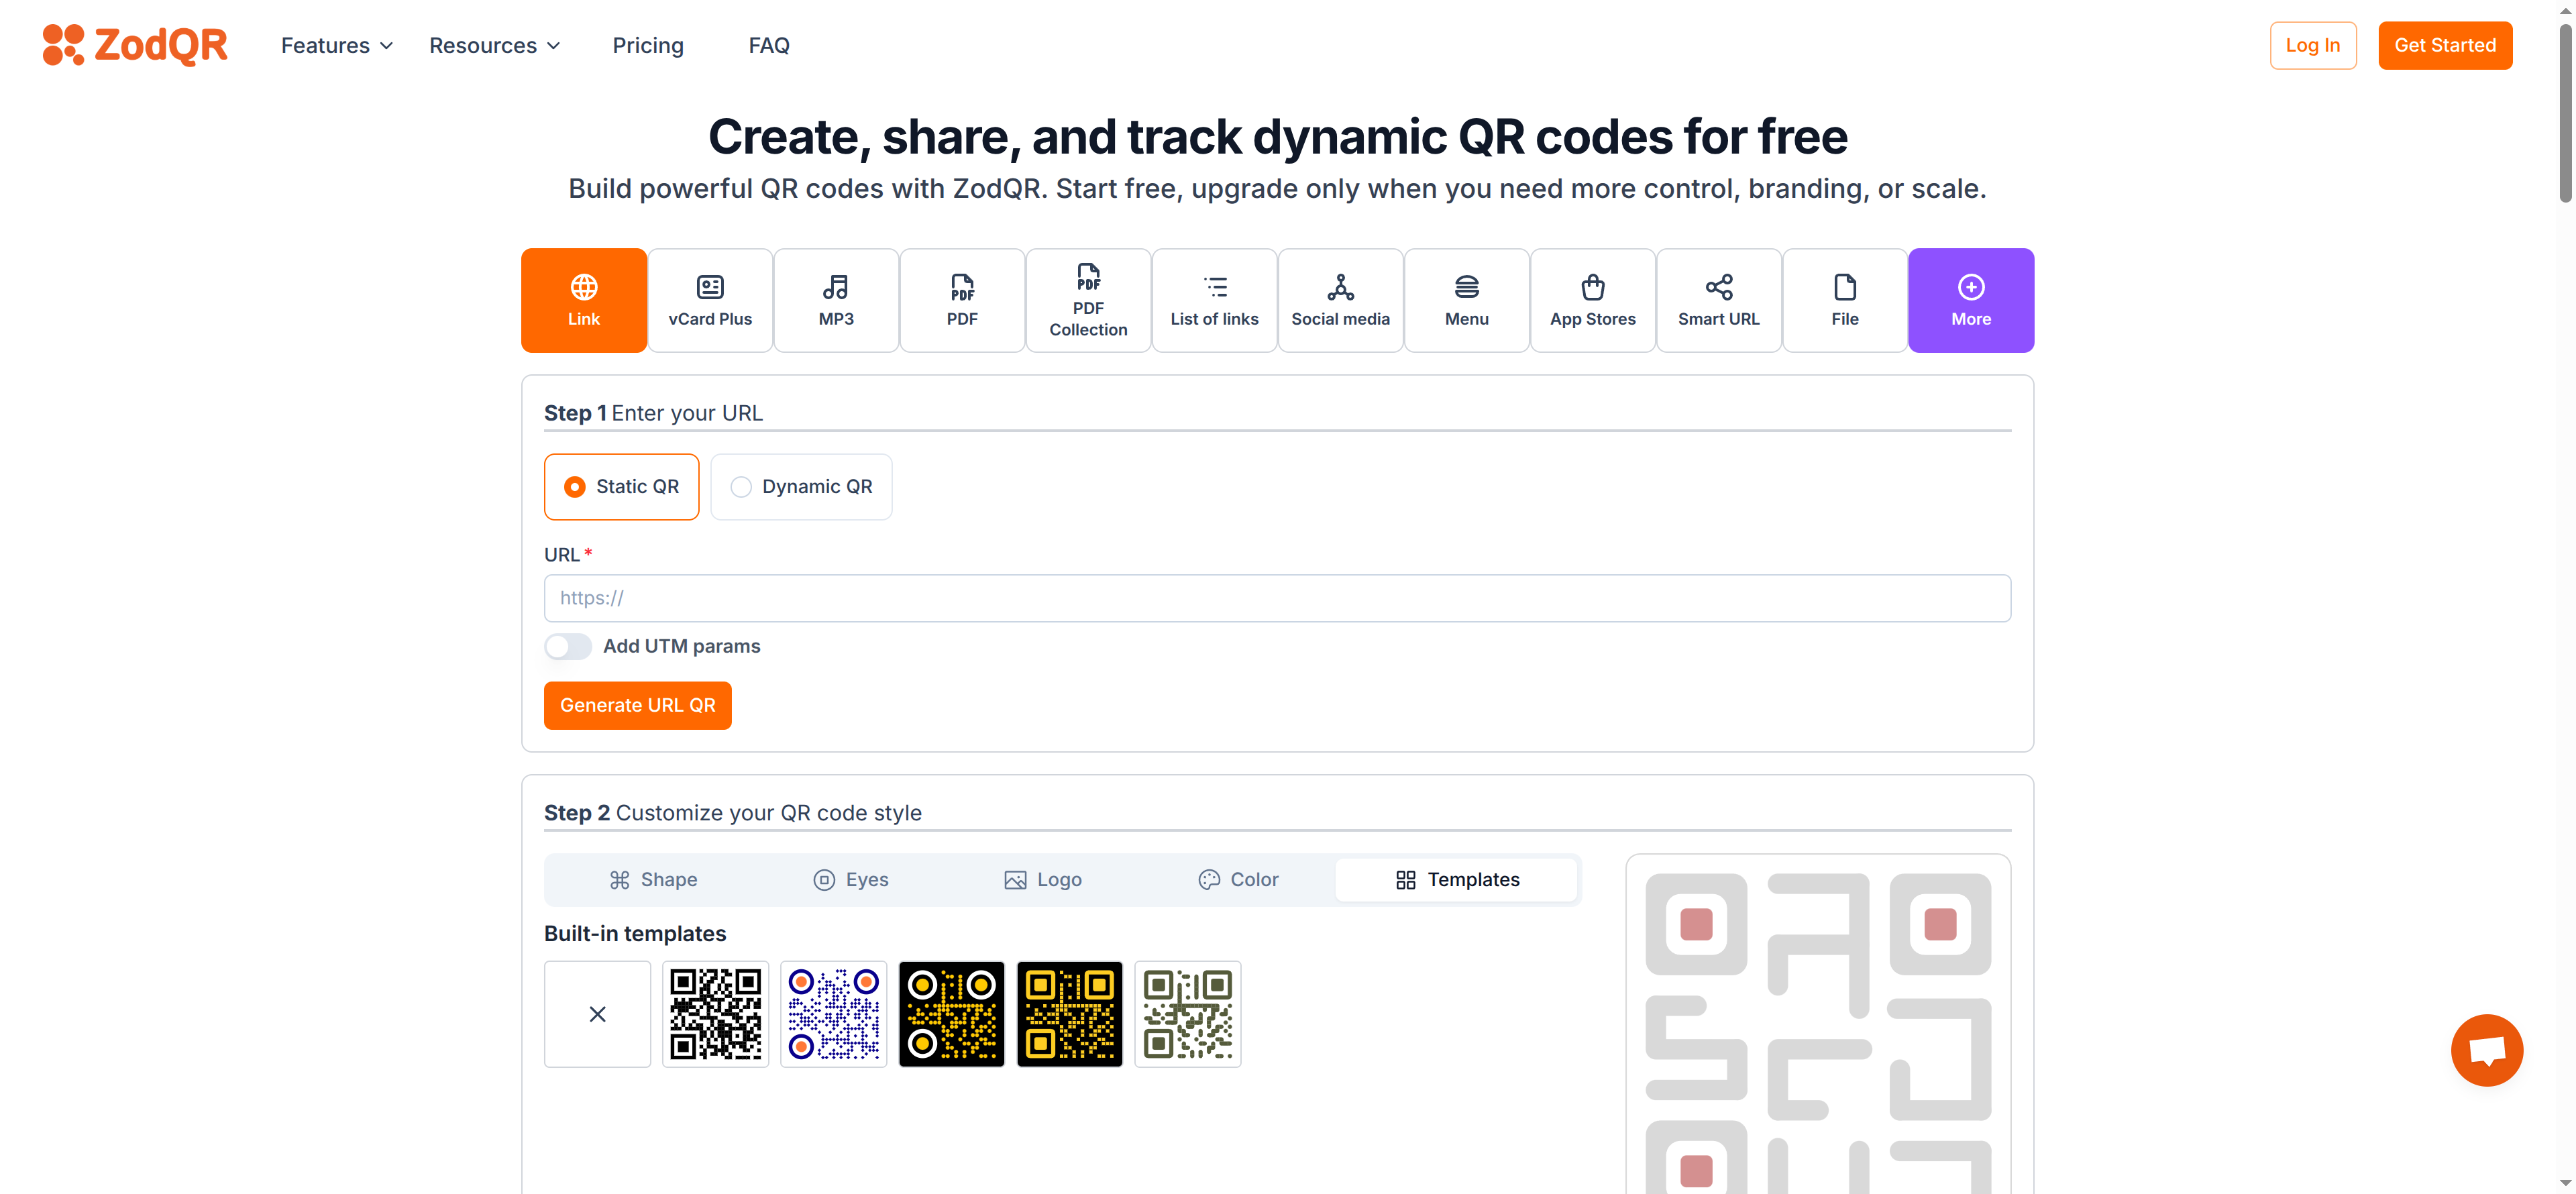Click the Log In button
This screenshot has height=1194, width=2576.
(x=2313, y=45)
